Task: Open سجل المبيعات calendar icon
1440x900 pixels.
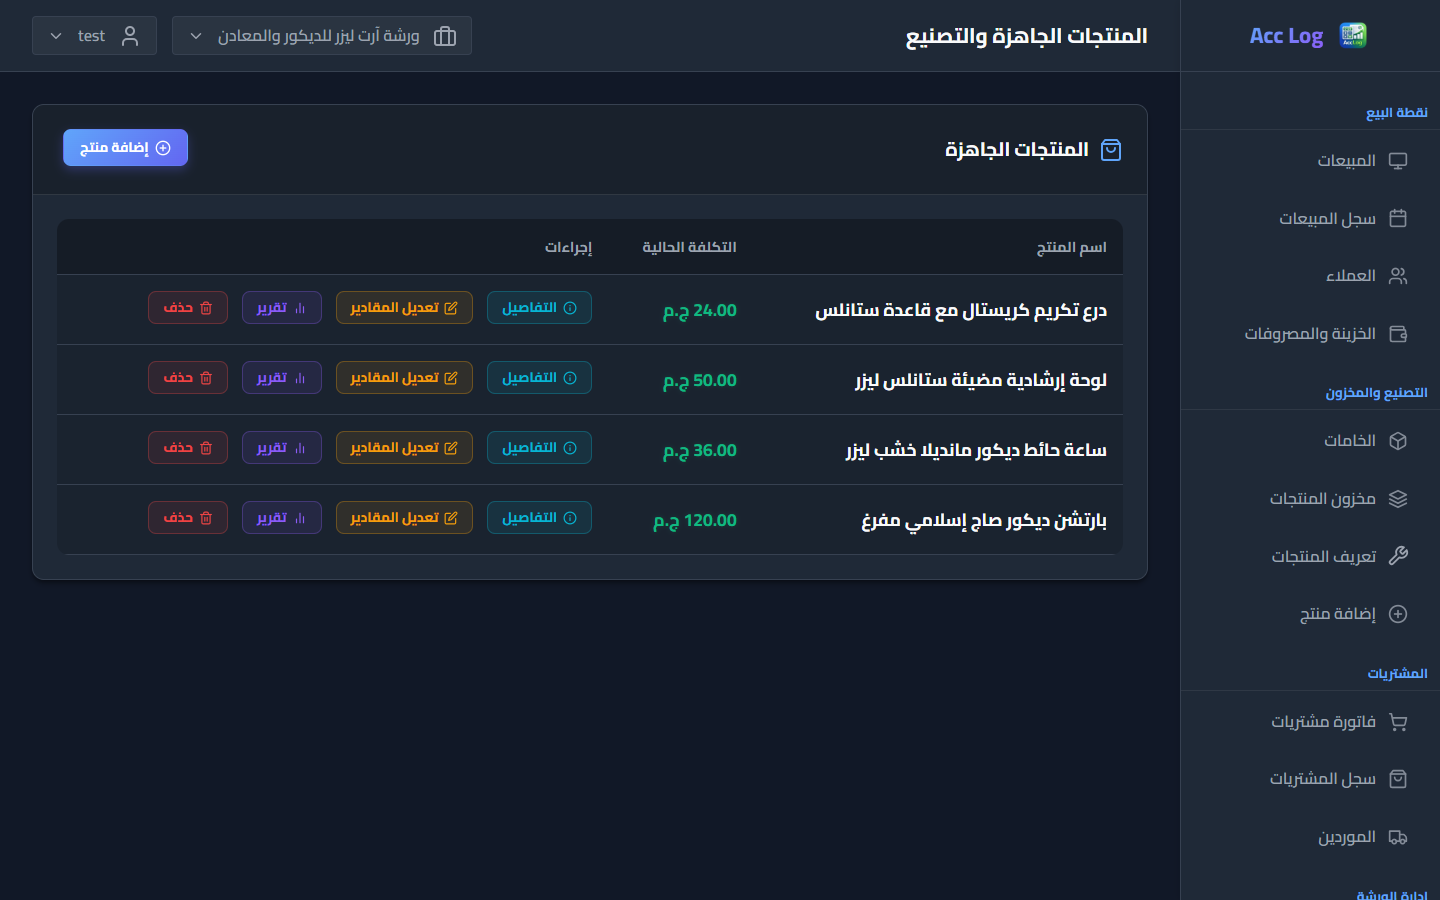Action: [x=1398, y=218]
